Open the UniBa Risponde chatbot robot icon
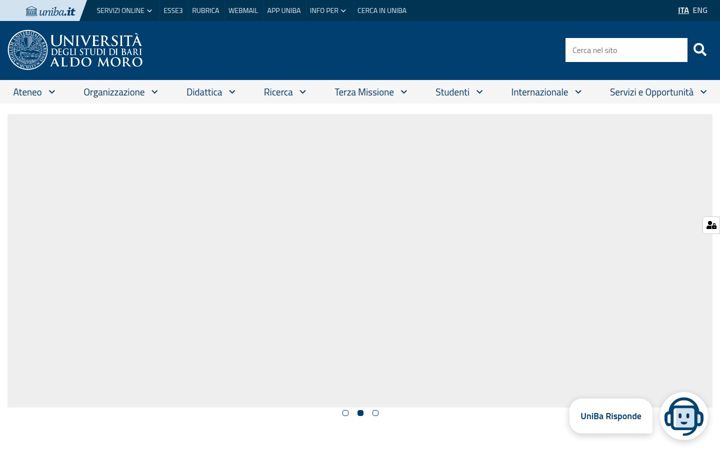 (684, 416)
